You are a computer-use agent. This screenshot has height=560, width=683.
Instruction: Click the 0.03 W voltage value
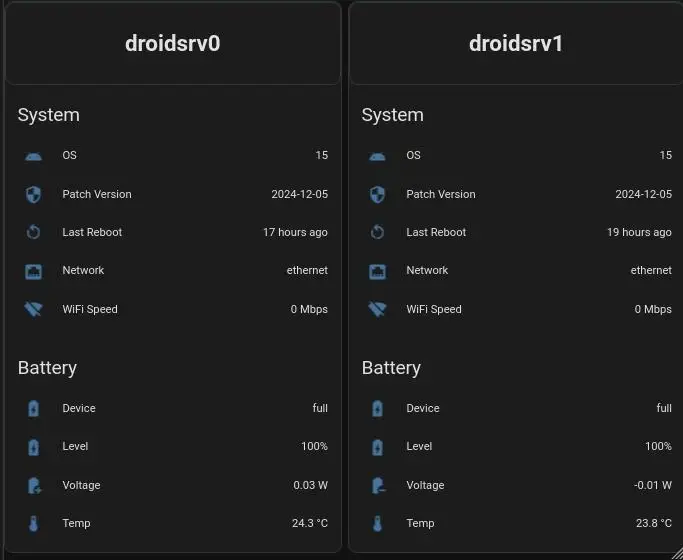311,485
